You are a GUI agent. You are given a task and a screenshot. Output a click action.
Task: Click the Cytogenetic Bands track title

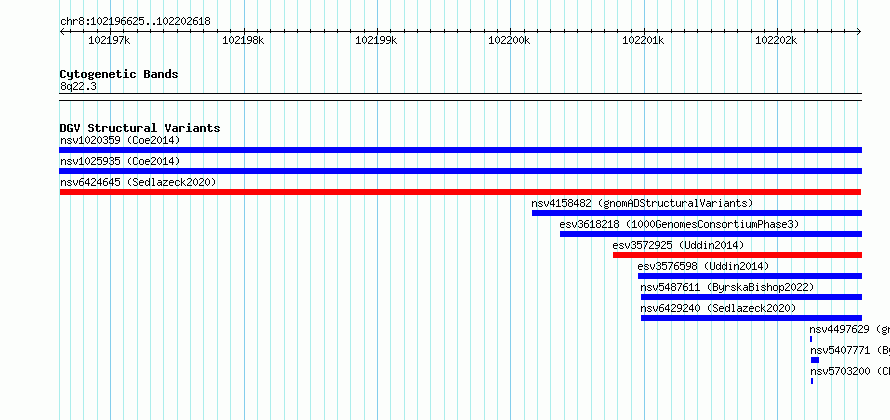119,74
